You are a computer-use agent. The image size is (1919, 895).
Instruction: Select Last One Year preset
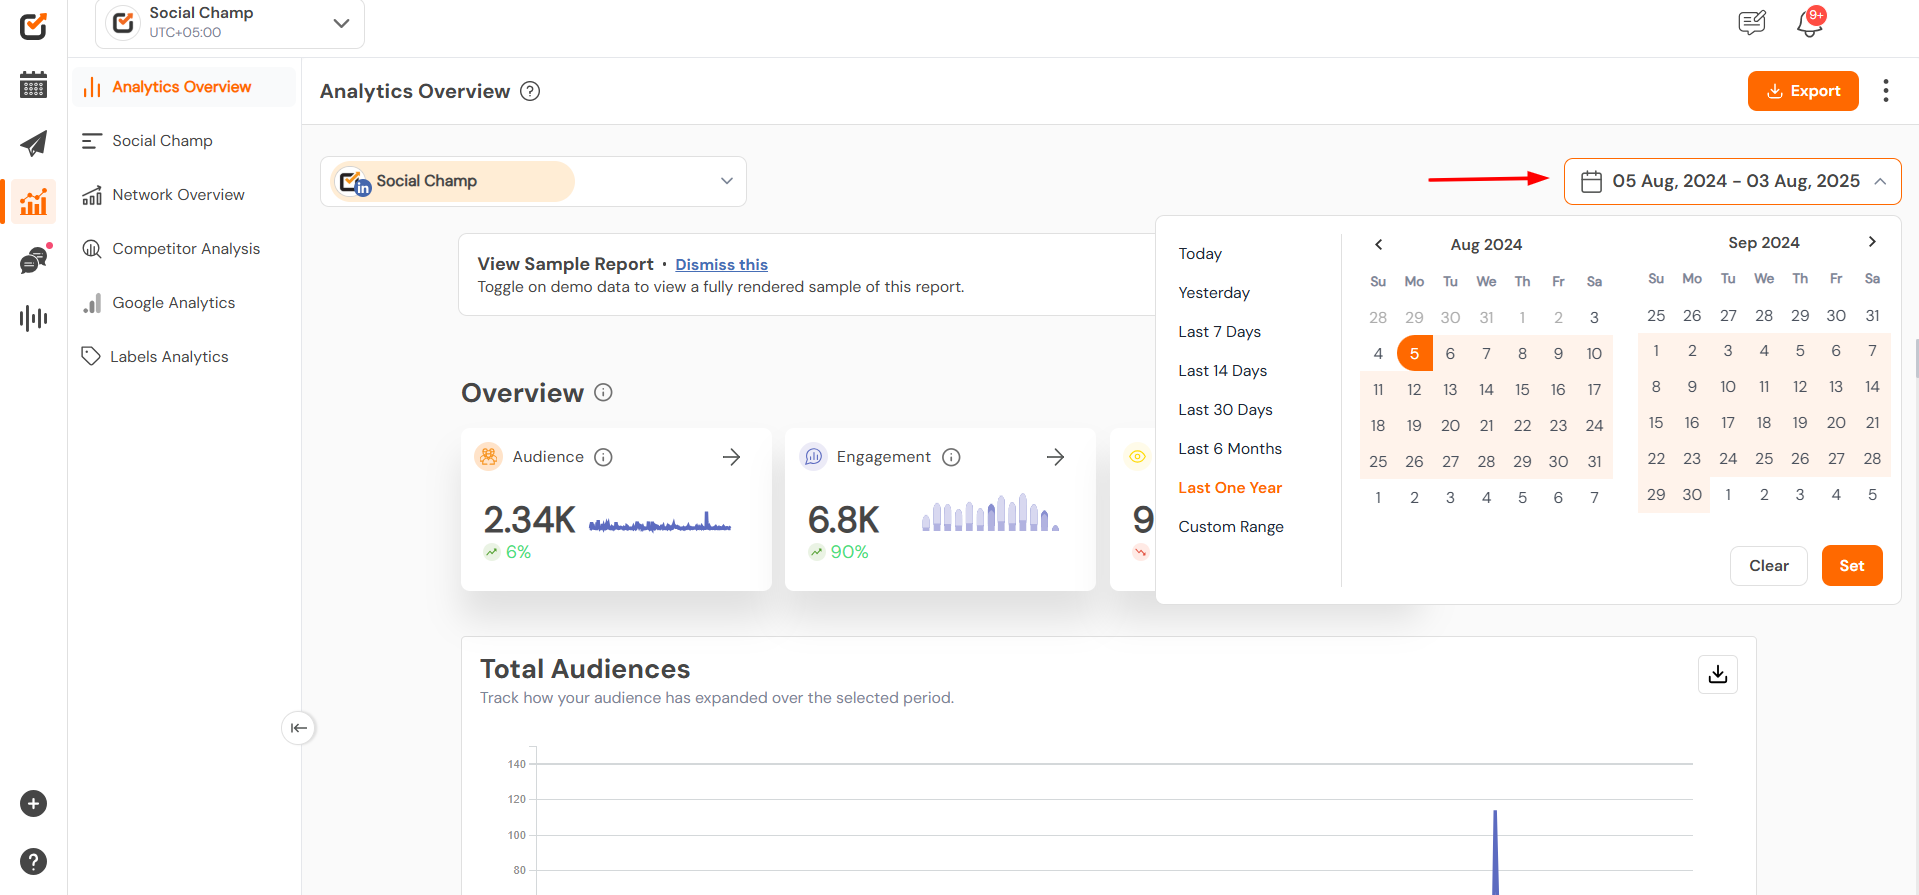(x=1230, y=488)
